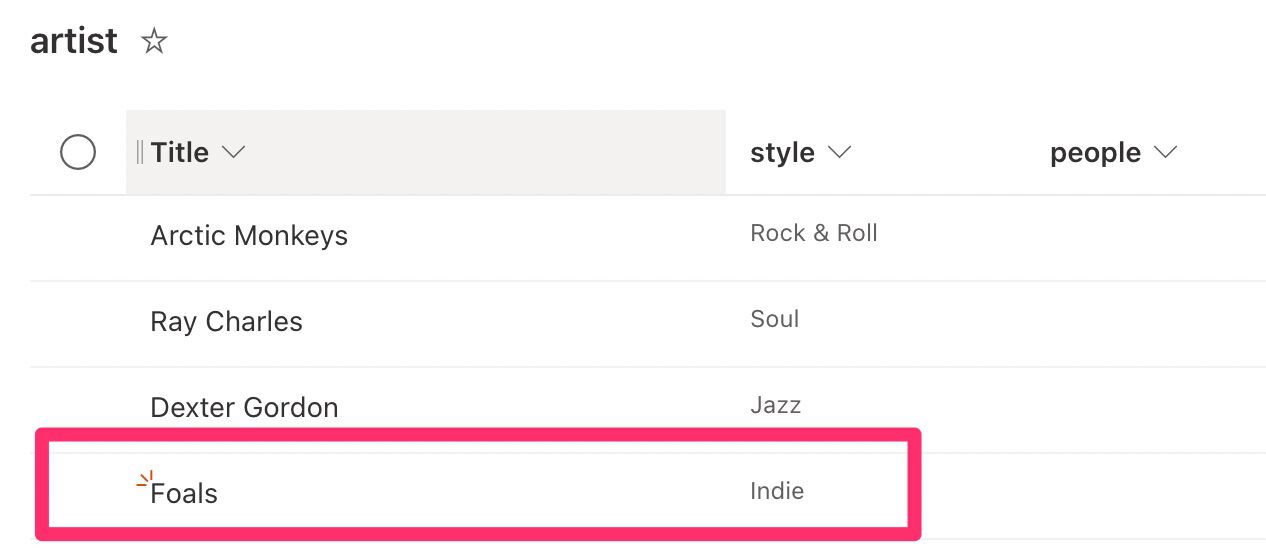Click the Title column header label
The image size is (1266, 560).
pos(180,152)
